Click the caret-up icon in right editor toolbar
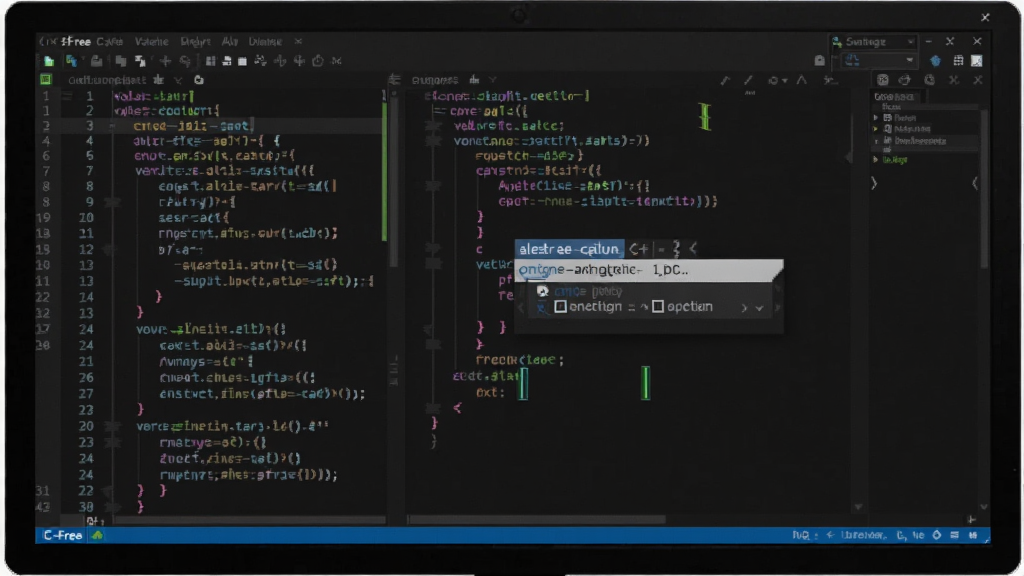1024x576 pixels. [802, 80]
